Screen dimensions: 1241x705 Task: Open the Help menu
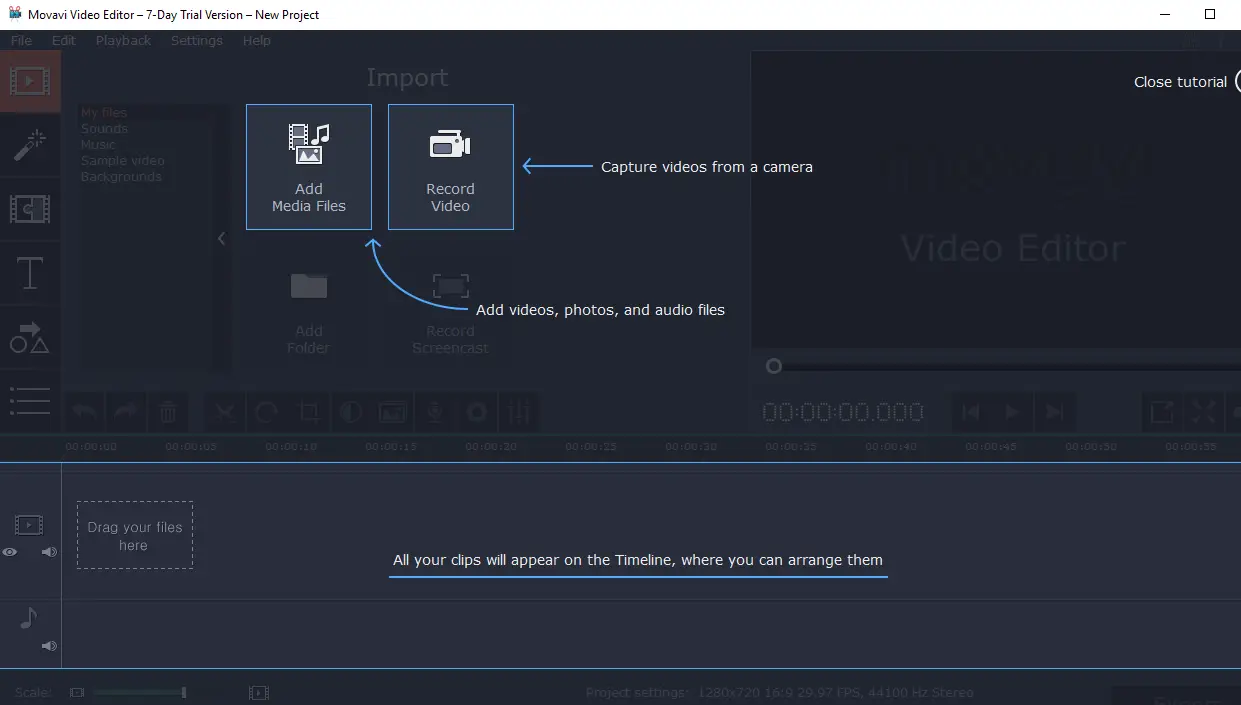(256, 40)
